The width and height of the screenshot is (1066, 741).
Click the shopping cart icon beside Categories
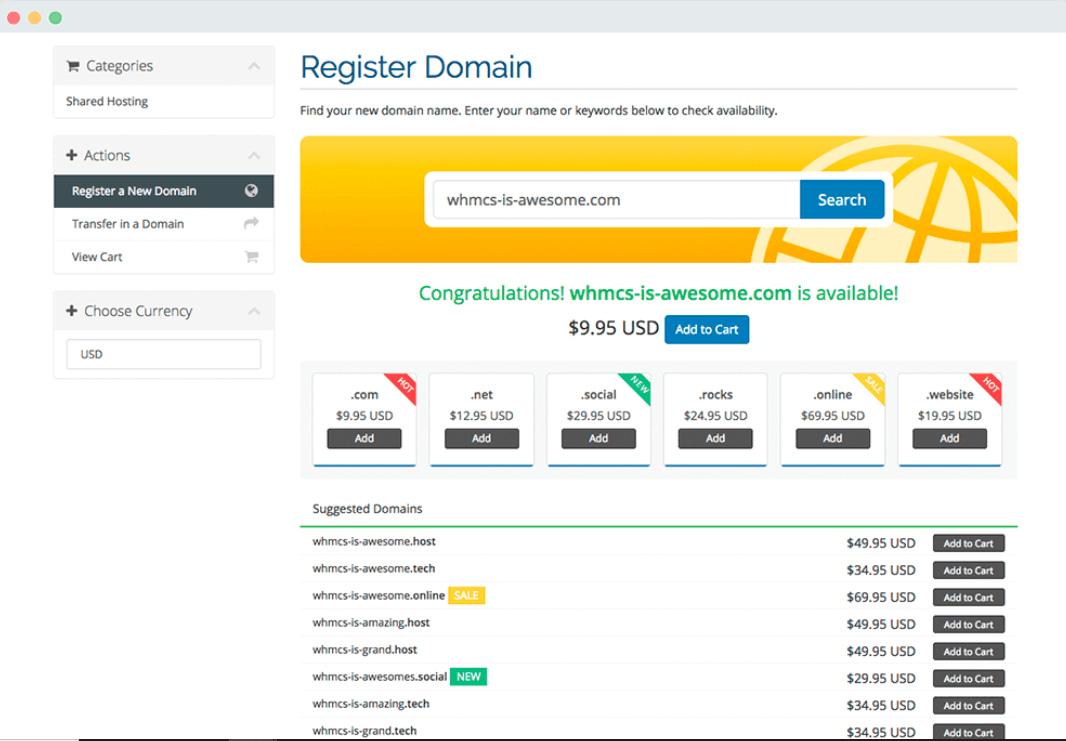73,66
